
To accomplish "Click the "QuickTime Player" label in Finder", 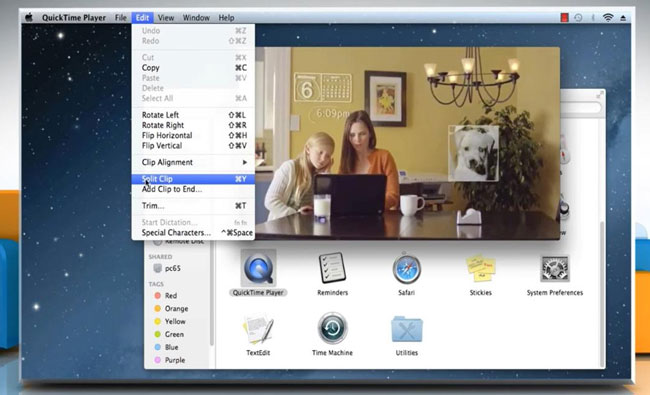I will point(258,293).
